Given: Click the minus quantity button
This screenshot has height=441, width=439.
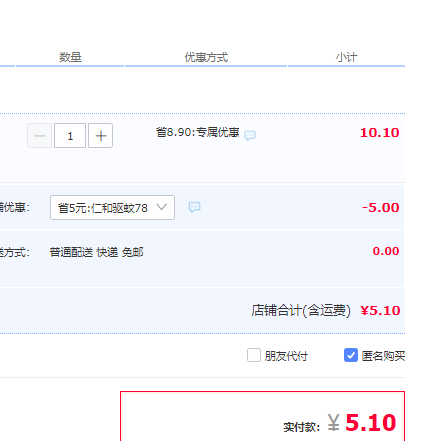Looking at the screenshot, I should tap(40, 136).
